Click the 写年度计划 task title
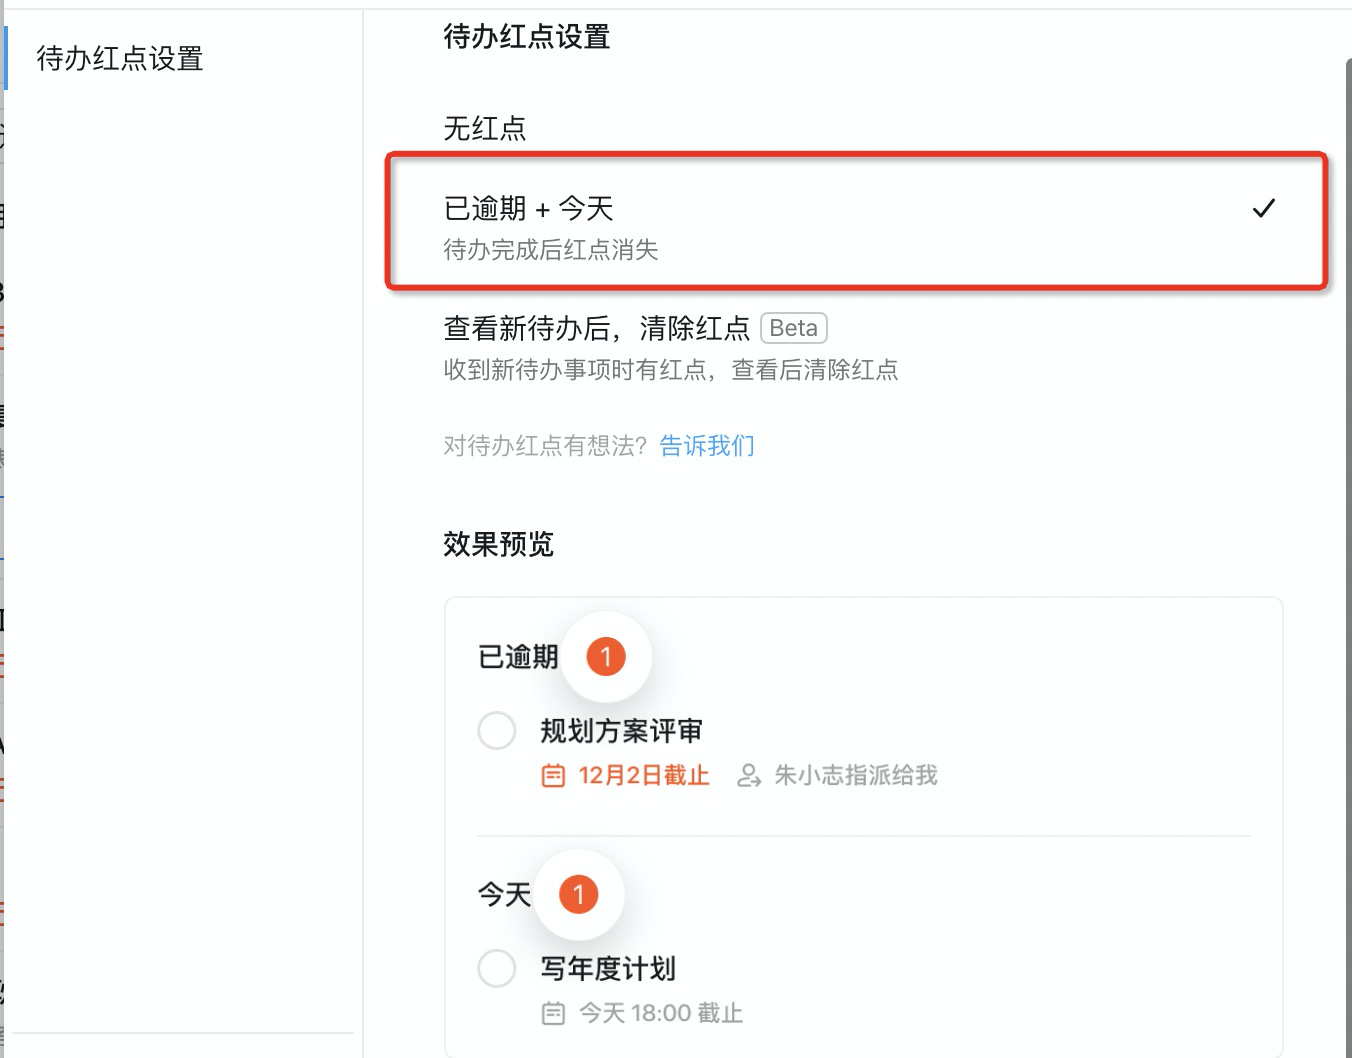 coord(608,968)
